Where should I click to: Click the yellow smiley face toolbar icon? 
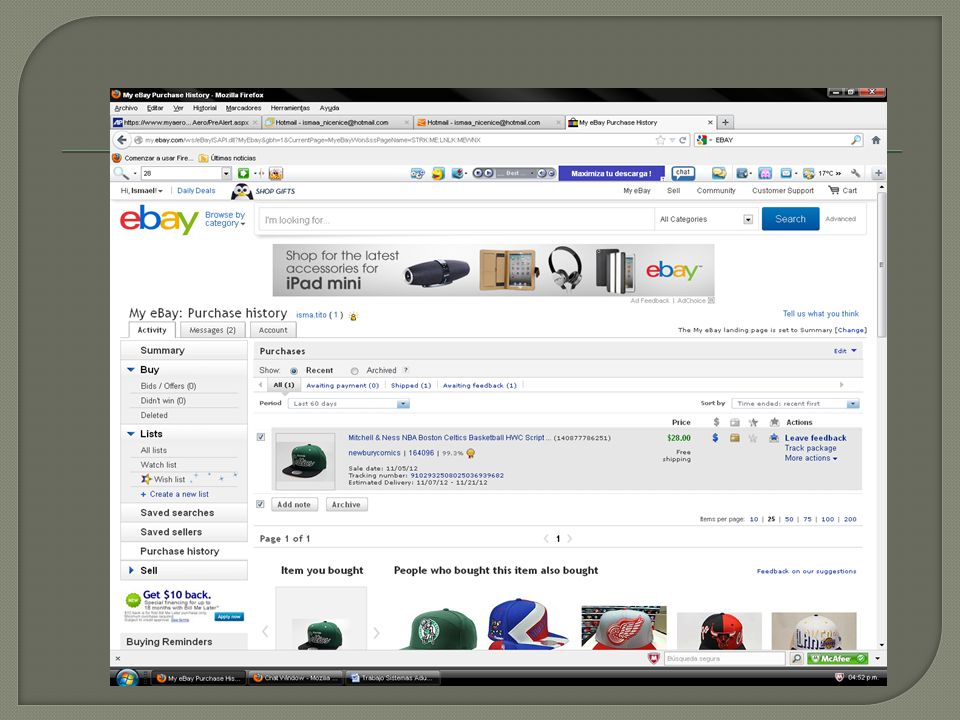click(438, 174)
